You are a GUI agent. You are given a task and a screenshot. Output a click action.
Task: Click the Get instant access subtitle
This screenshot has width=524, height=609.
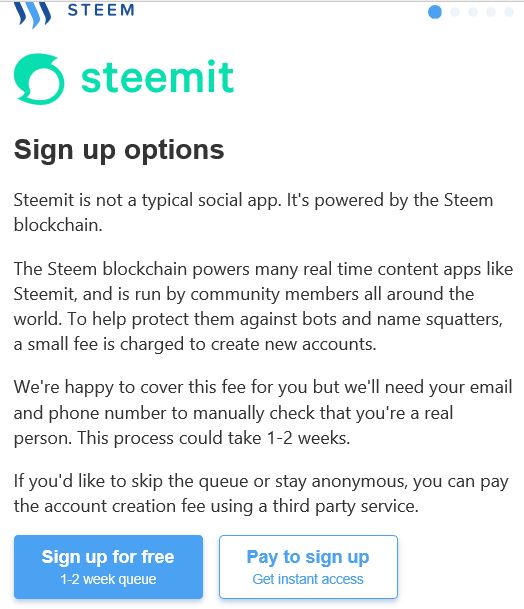[x=308, y=579]
